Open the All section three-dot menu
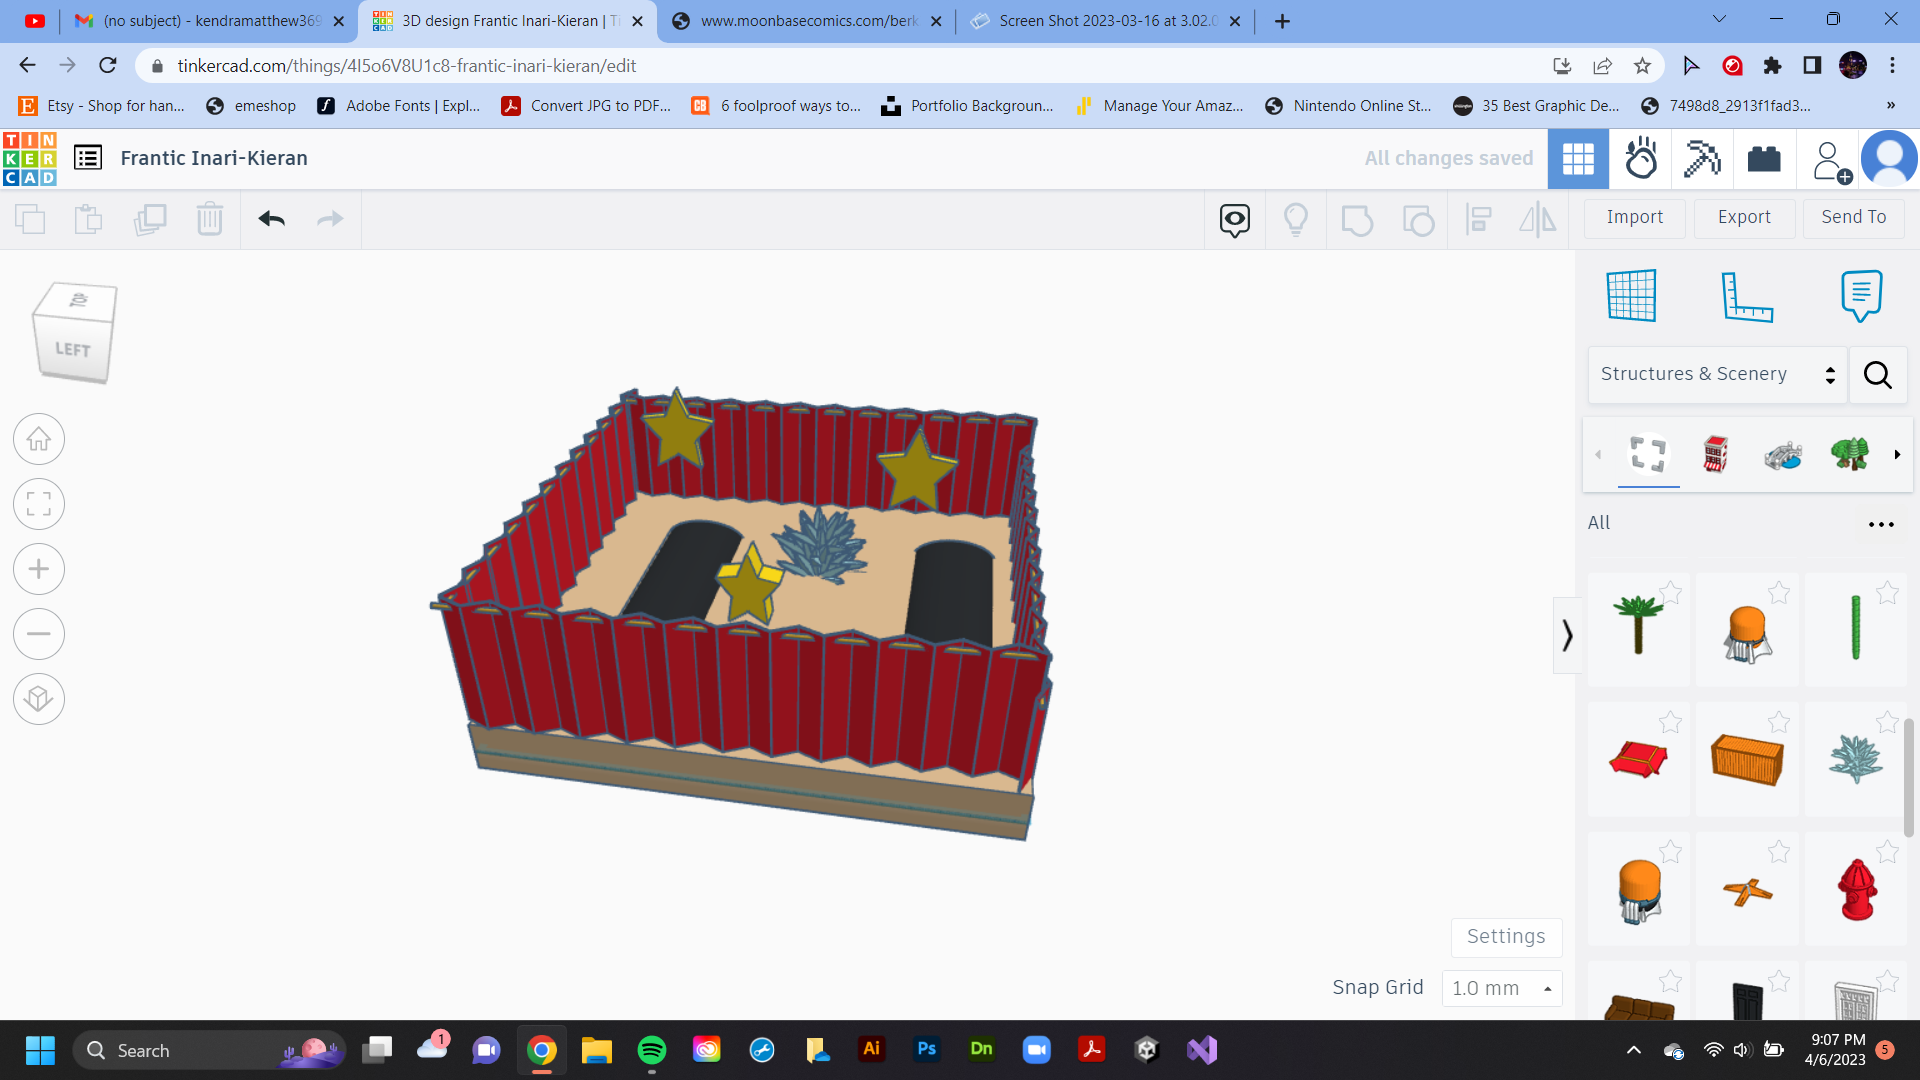Screen dimensions: 1920x1080 (1881, 524)
